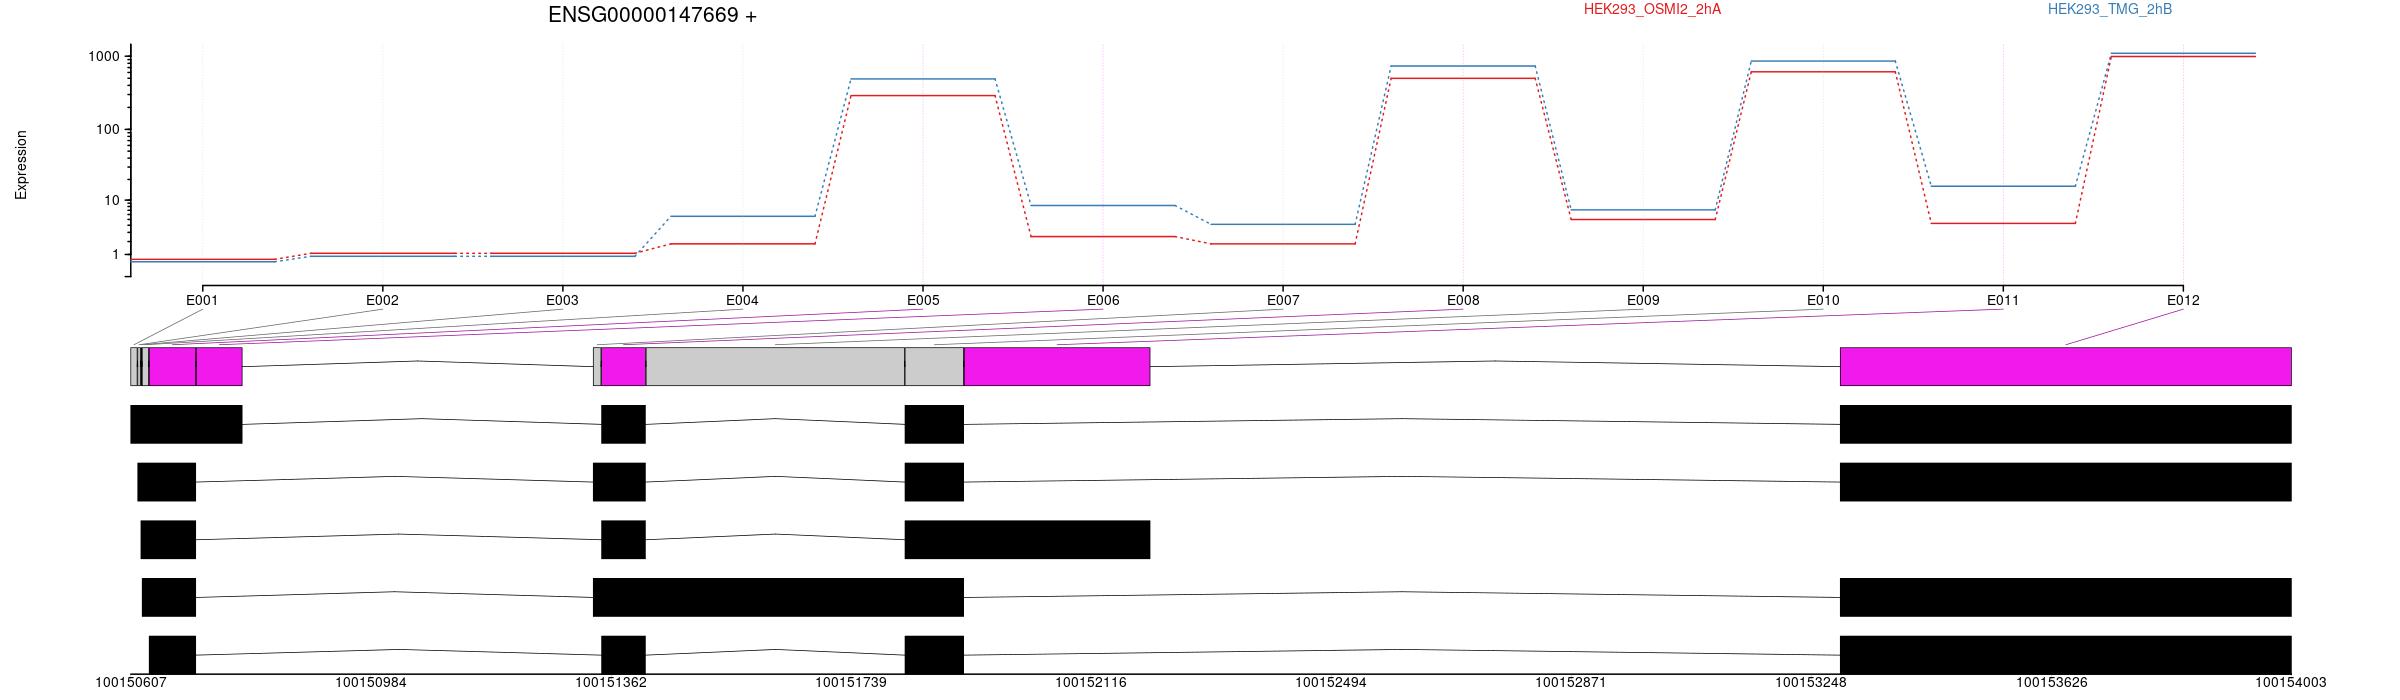
Task: Click genomic coordinate 100154003
Action: pos(2291,683)
